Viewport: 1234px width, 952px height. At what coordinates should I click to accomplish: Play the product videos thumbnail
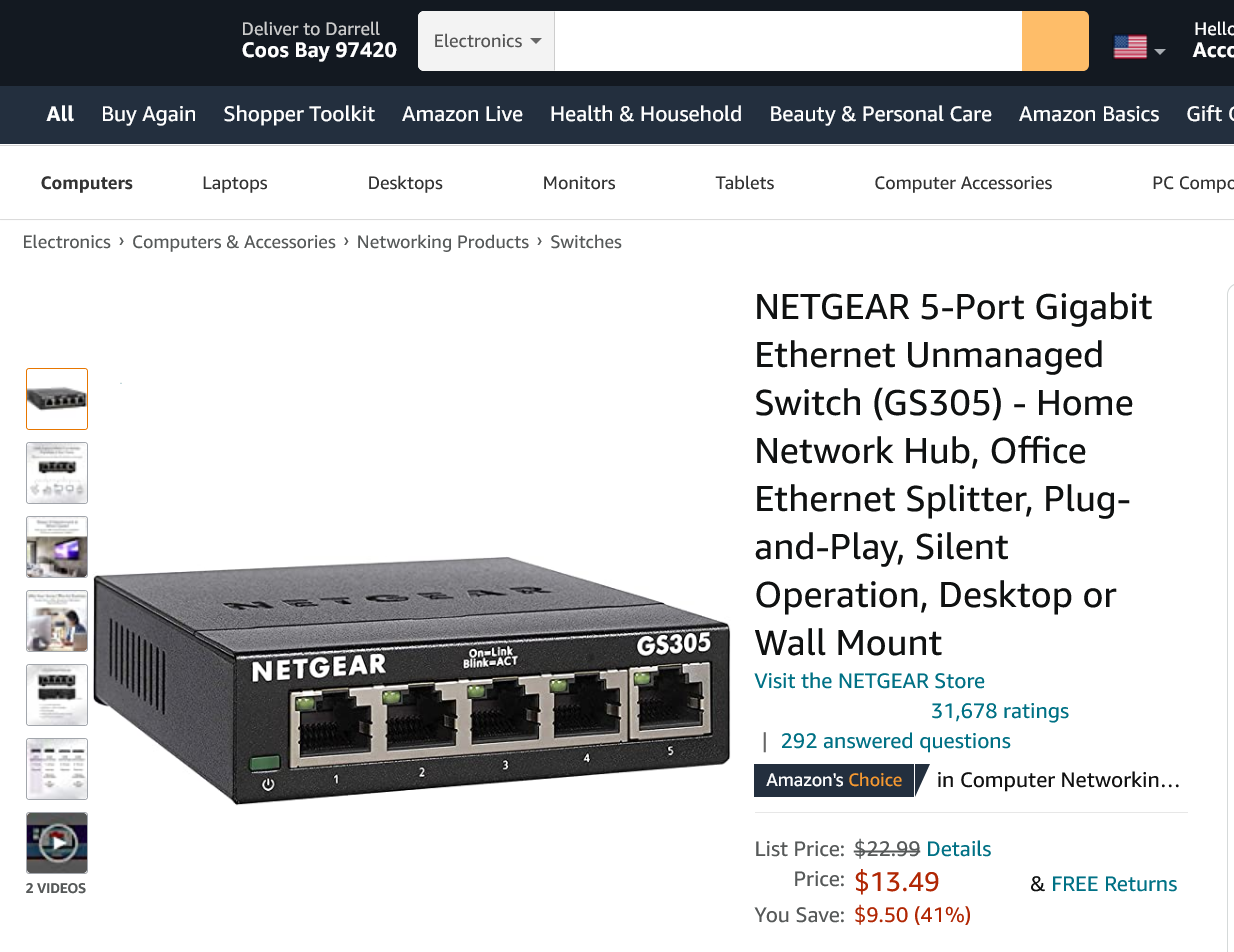(57, 843)
